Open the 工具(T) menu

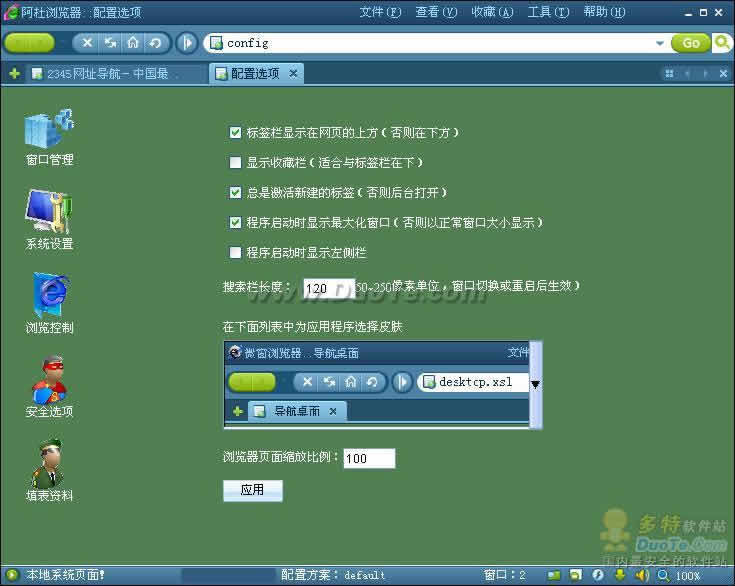(x=548, y=12)
